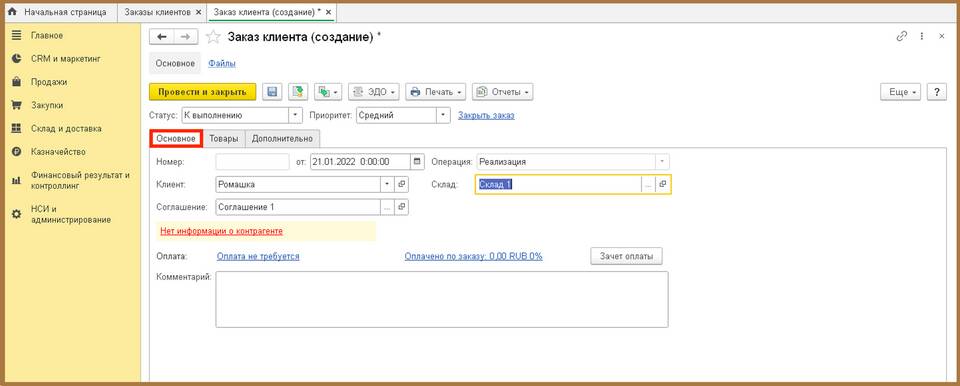Open the Файлы link
960x386 pixels.
click(222, 63)
